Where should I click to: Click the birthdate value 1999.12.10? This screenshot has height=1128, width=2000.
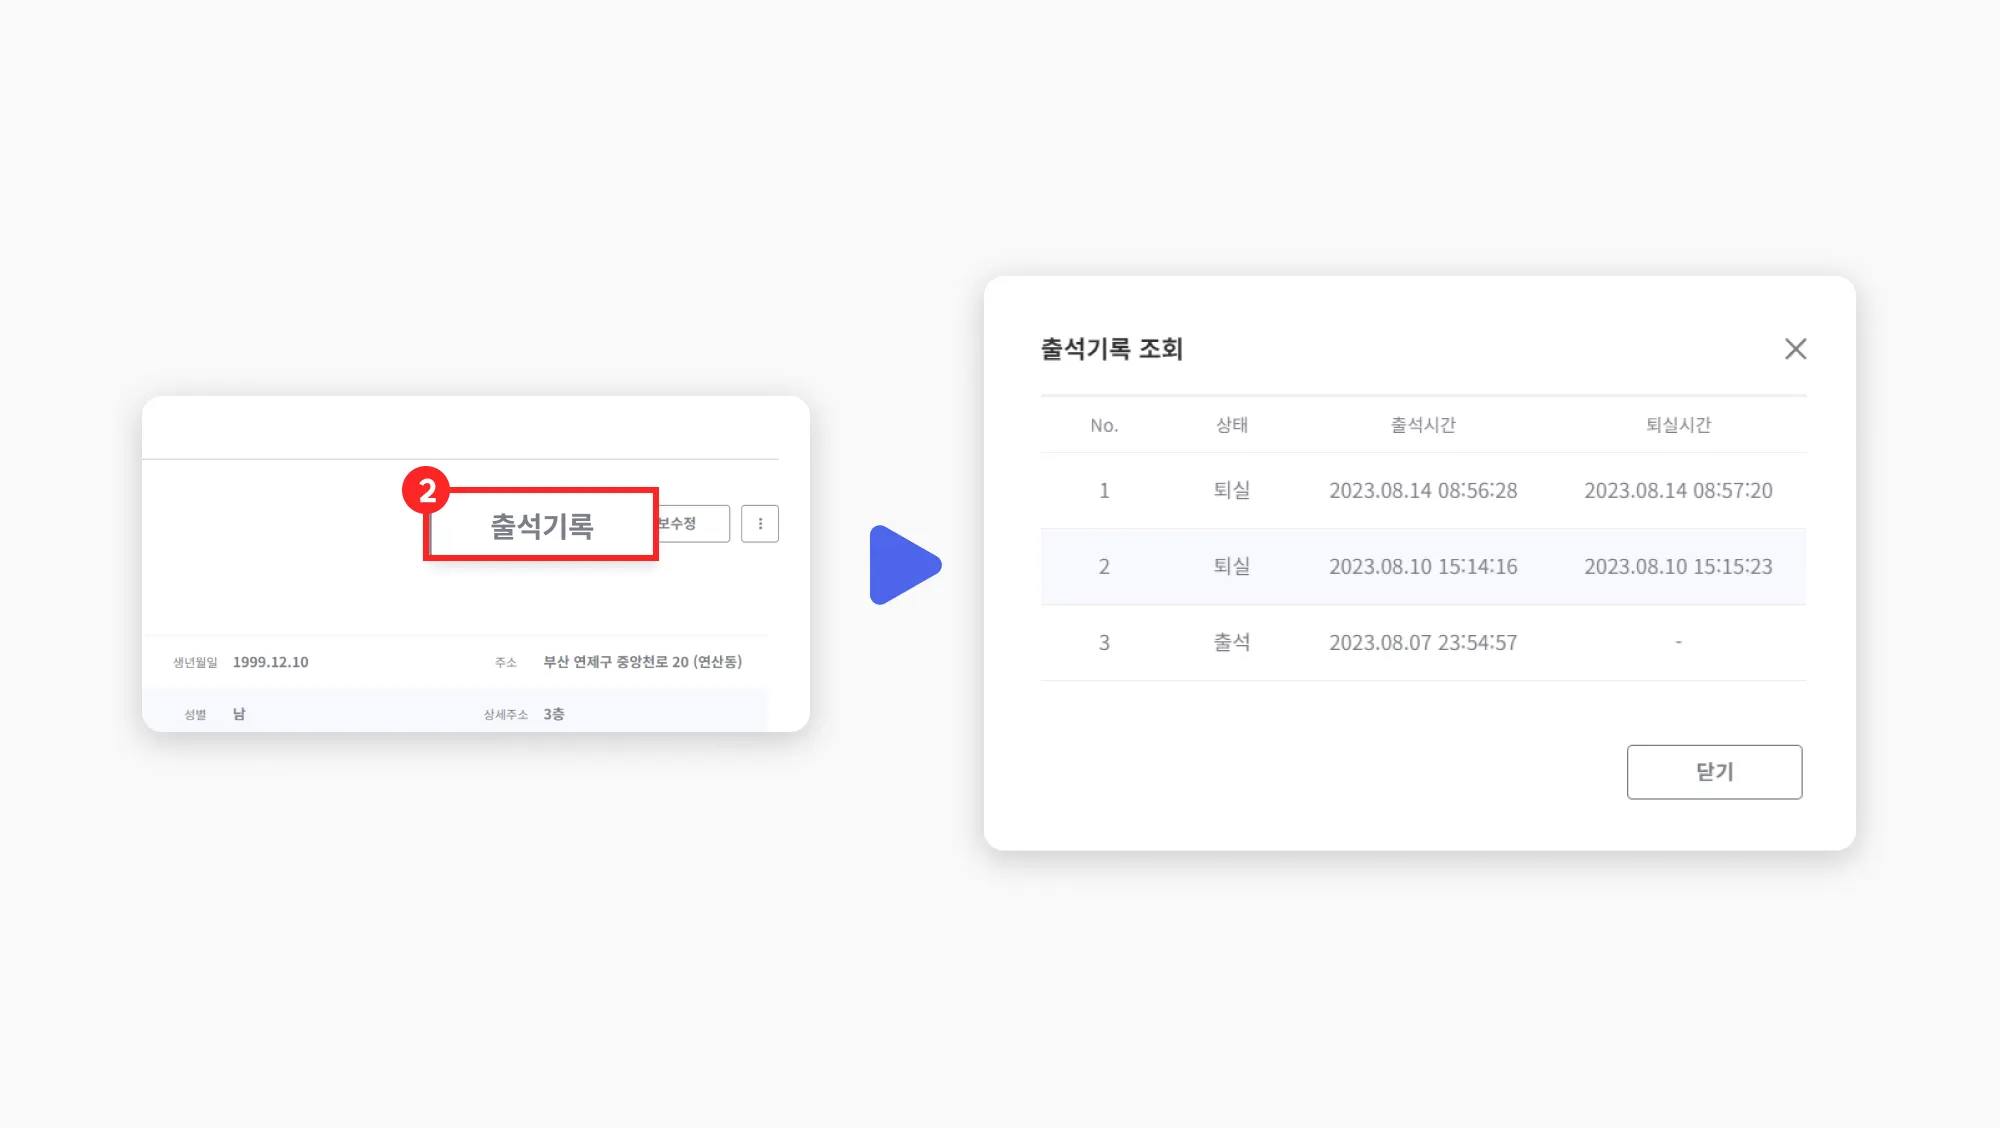(x=270, y=662)
